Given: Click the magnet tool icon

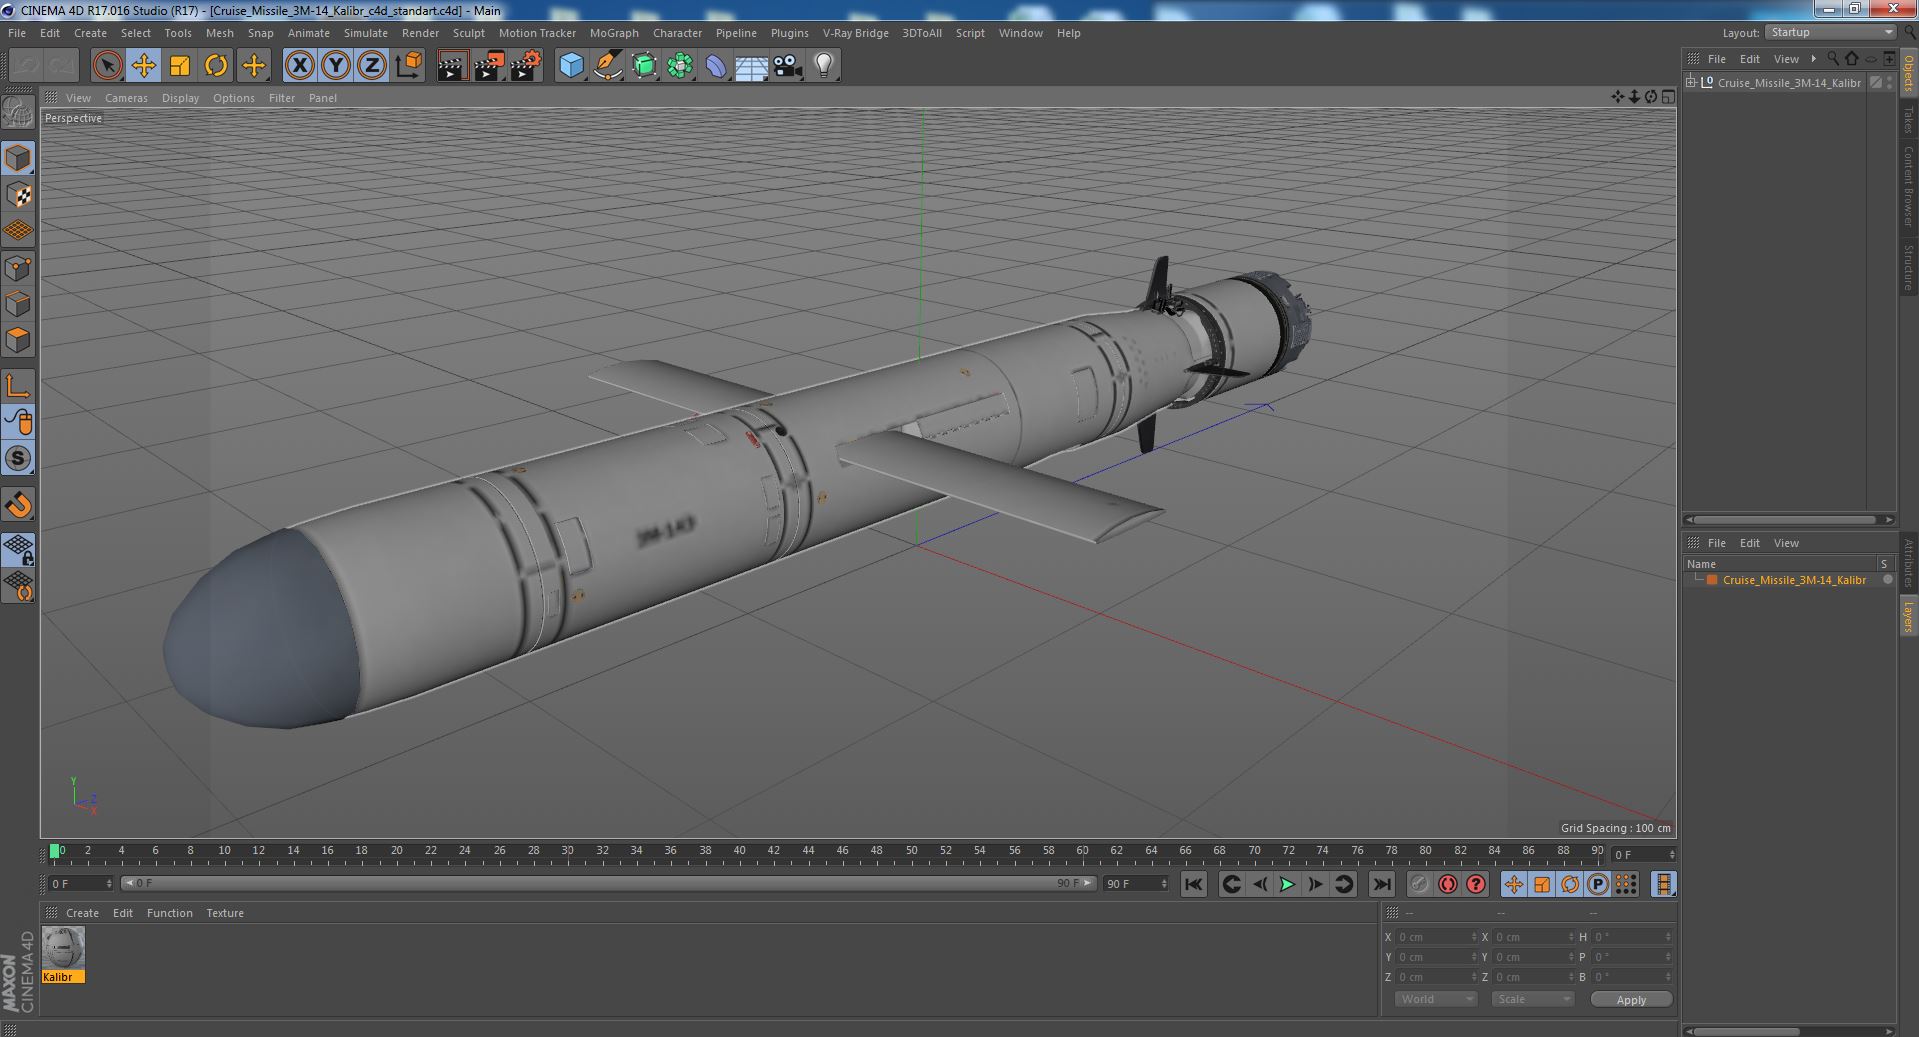Looking at the screenshot, I should [x=18, y=505].
